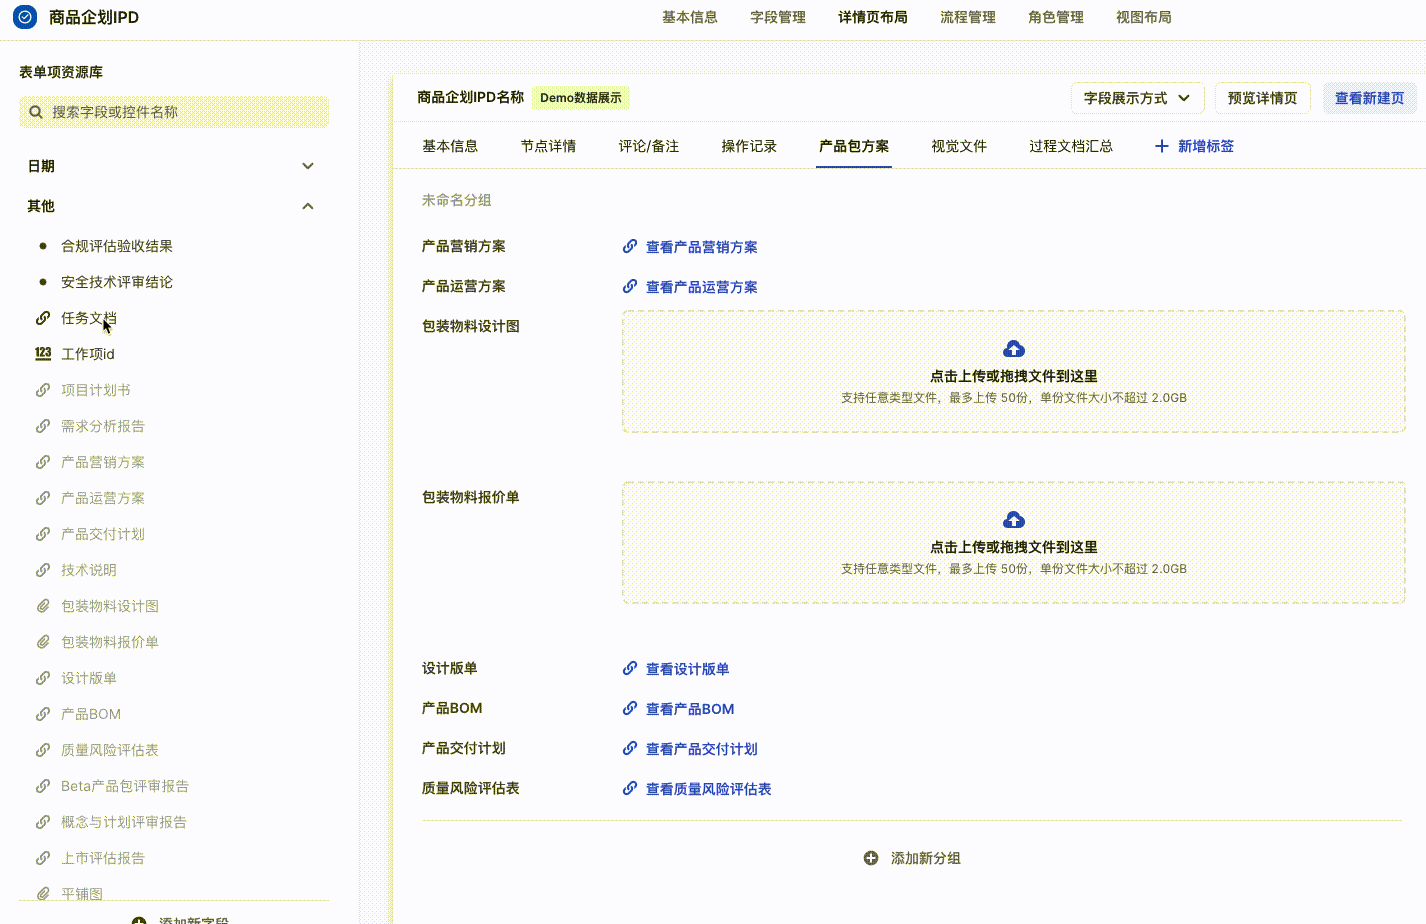Viewport: 1426px width, 924px height.
Task: Click the 预览详情页 button
Action: [1262, 98]
